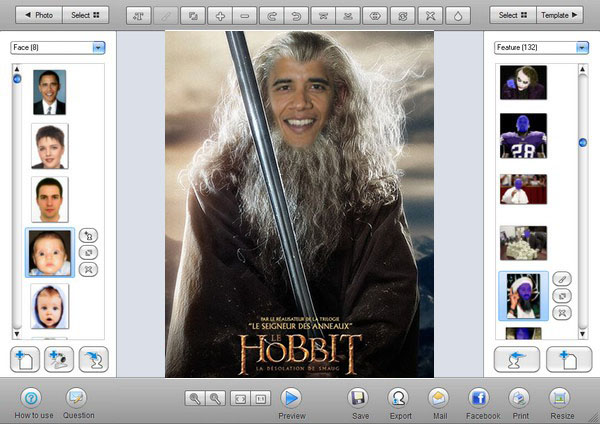The width and height of the screenshot is (600, 424).
Task: Expand the Face (8) dropdown
Action: coord(98,47)
